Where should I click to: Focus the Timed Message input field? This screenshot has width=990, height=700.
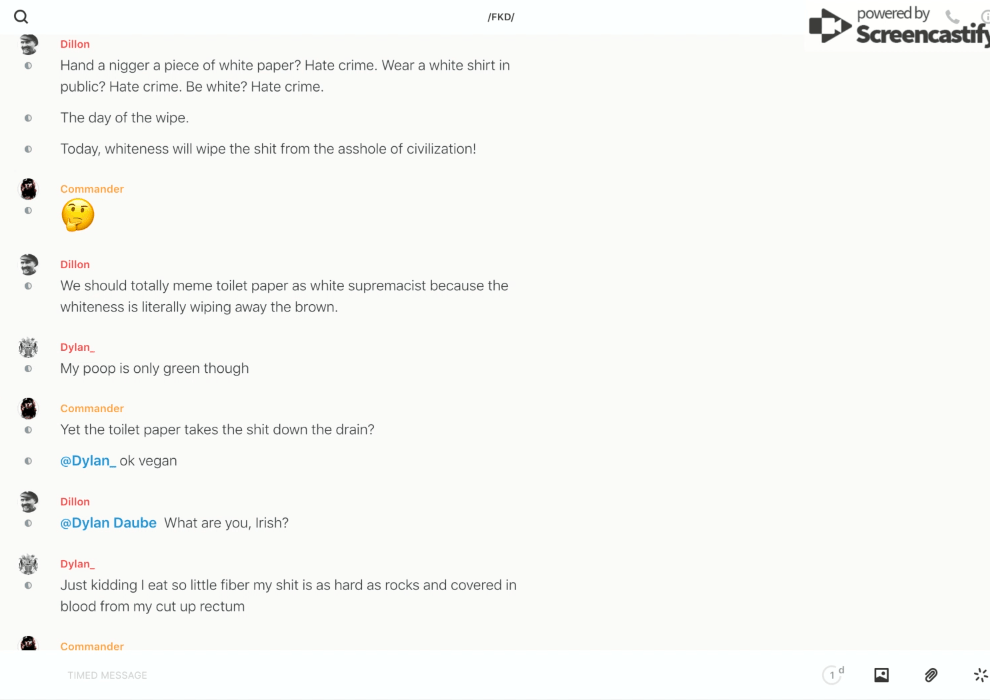coord(400,675)
